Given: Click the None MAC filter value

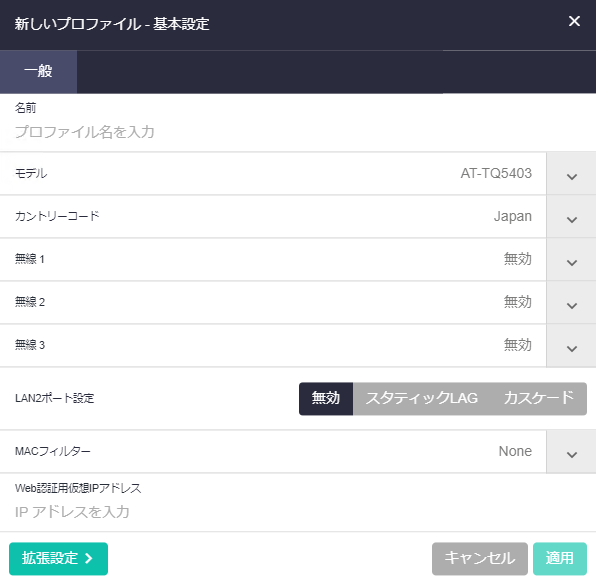Looking at the screenshot, I should 515,452.
